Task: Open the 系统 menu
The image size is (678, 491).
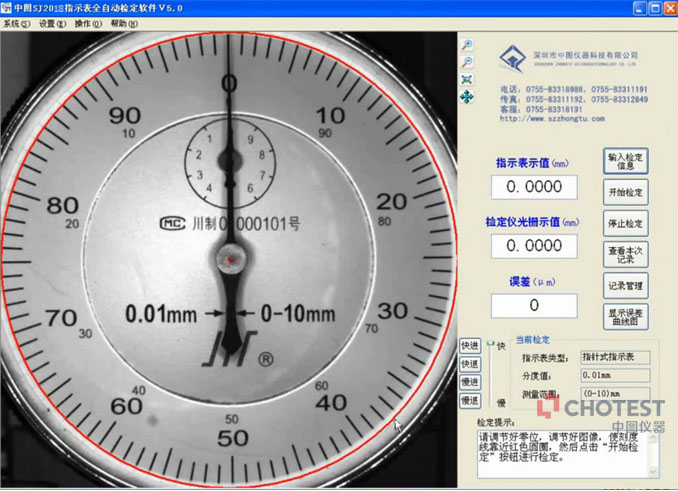Action: point(16,23)
